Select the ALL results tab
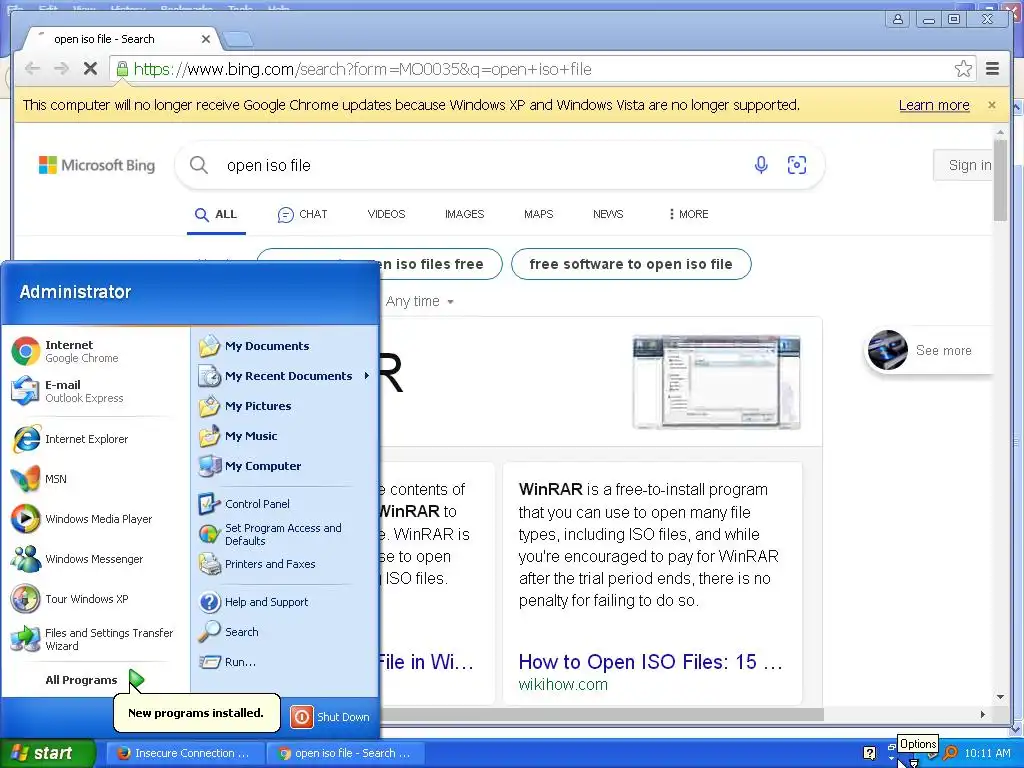1024x768 pixels. click(x=216, y=214)
